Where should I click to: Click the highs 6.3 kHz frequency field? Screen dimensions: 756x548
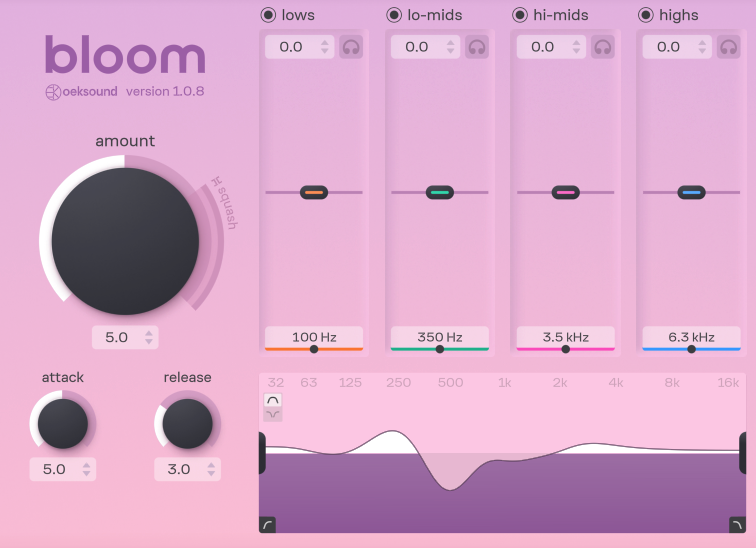(691, 337)
